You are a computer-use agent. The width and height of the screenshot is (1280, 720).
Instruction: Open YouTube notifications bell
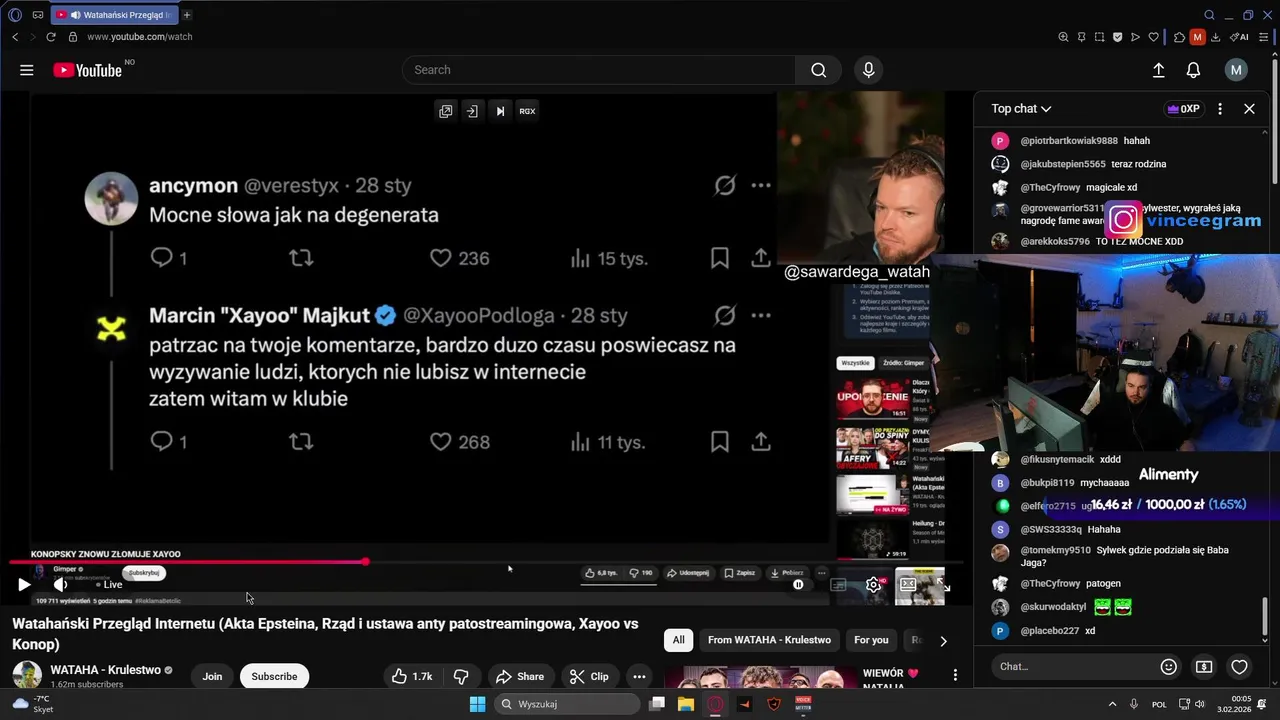click(1193, 70)
